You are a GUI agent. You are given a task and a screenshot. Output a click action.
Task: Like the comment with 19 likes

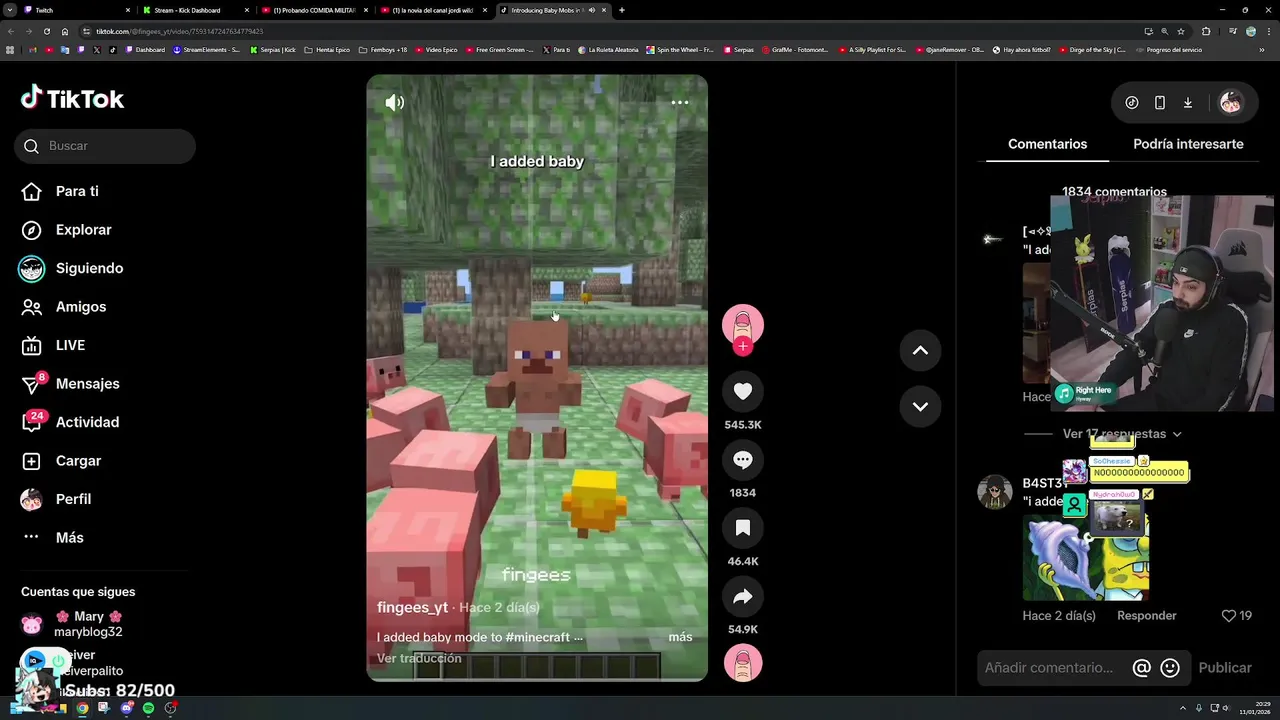(1229, 616)
